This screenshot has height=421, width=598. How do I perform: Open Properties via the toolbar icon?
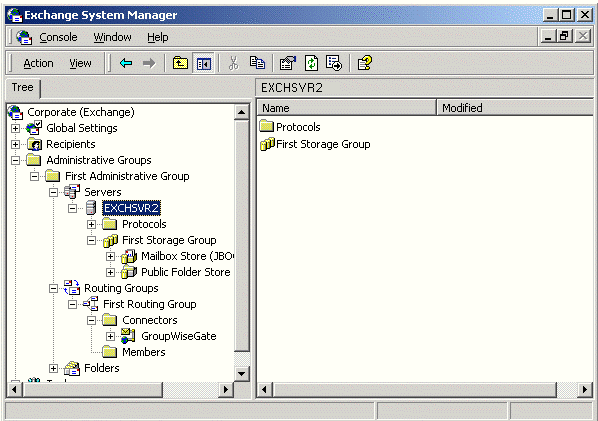point(288,63)
